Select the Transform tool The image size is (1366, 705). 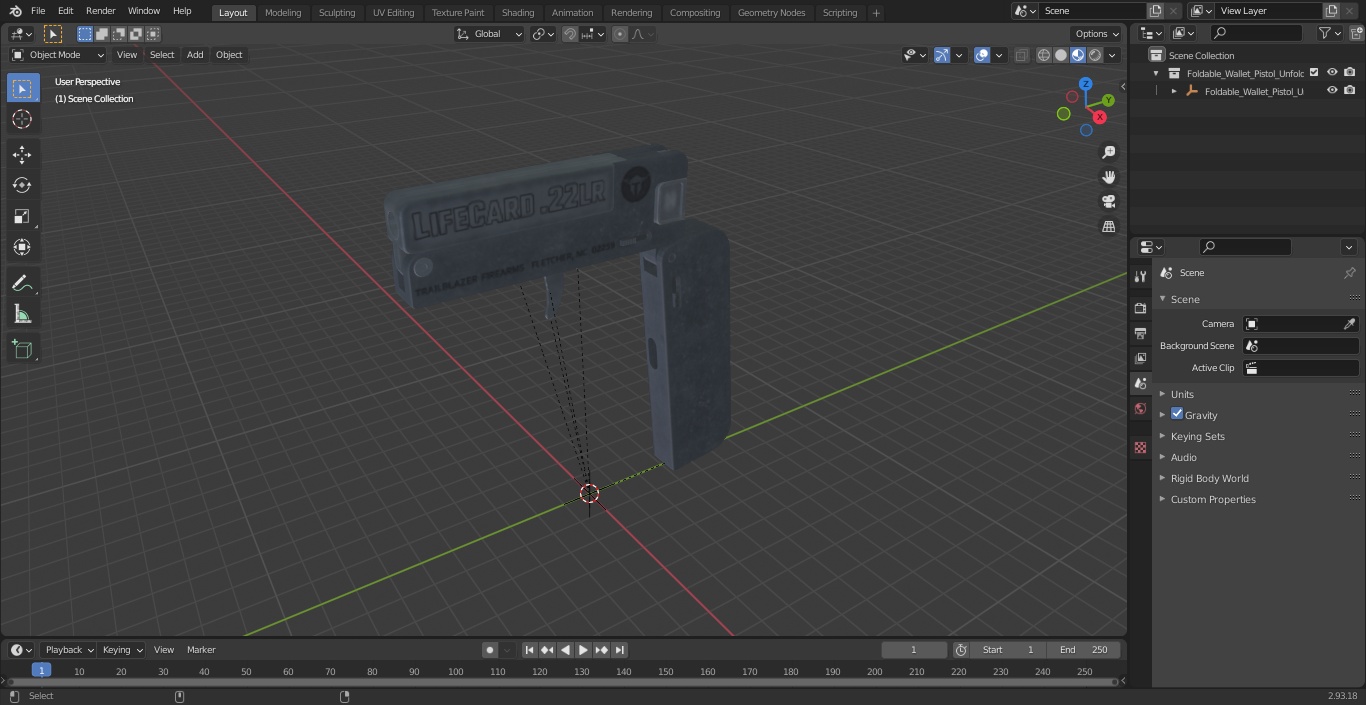(23, 247)
